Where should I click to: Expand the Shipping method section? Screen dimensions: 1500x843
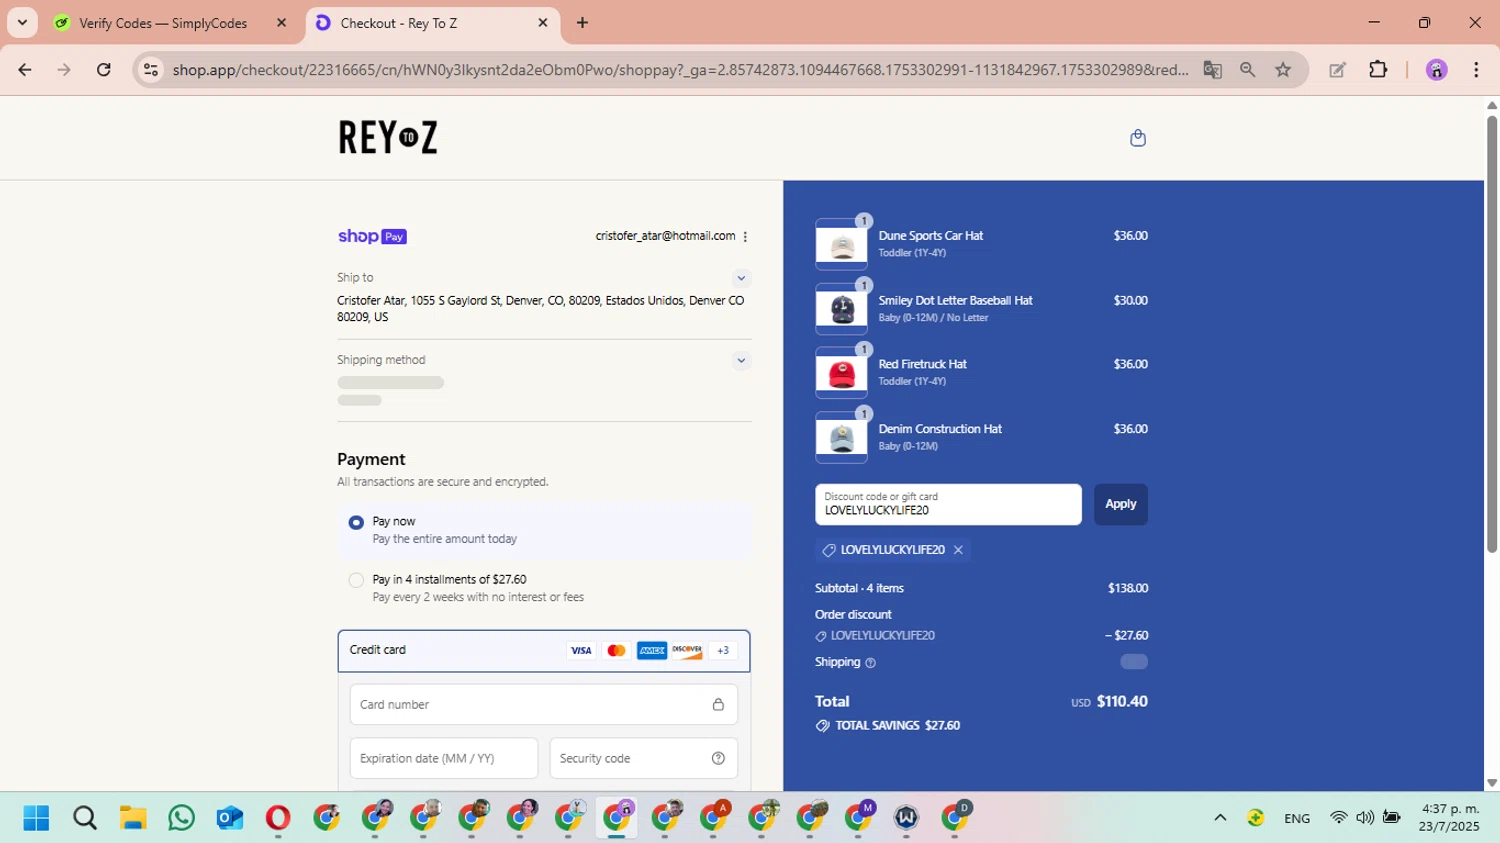tap(741, 361)
